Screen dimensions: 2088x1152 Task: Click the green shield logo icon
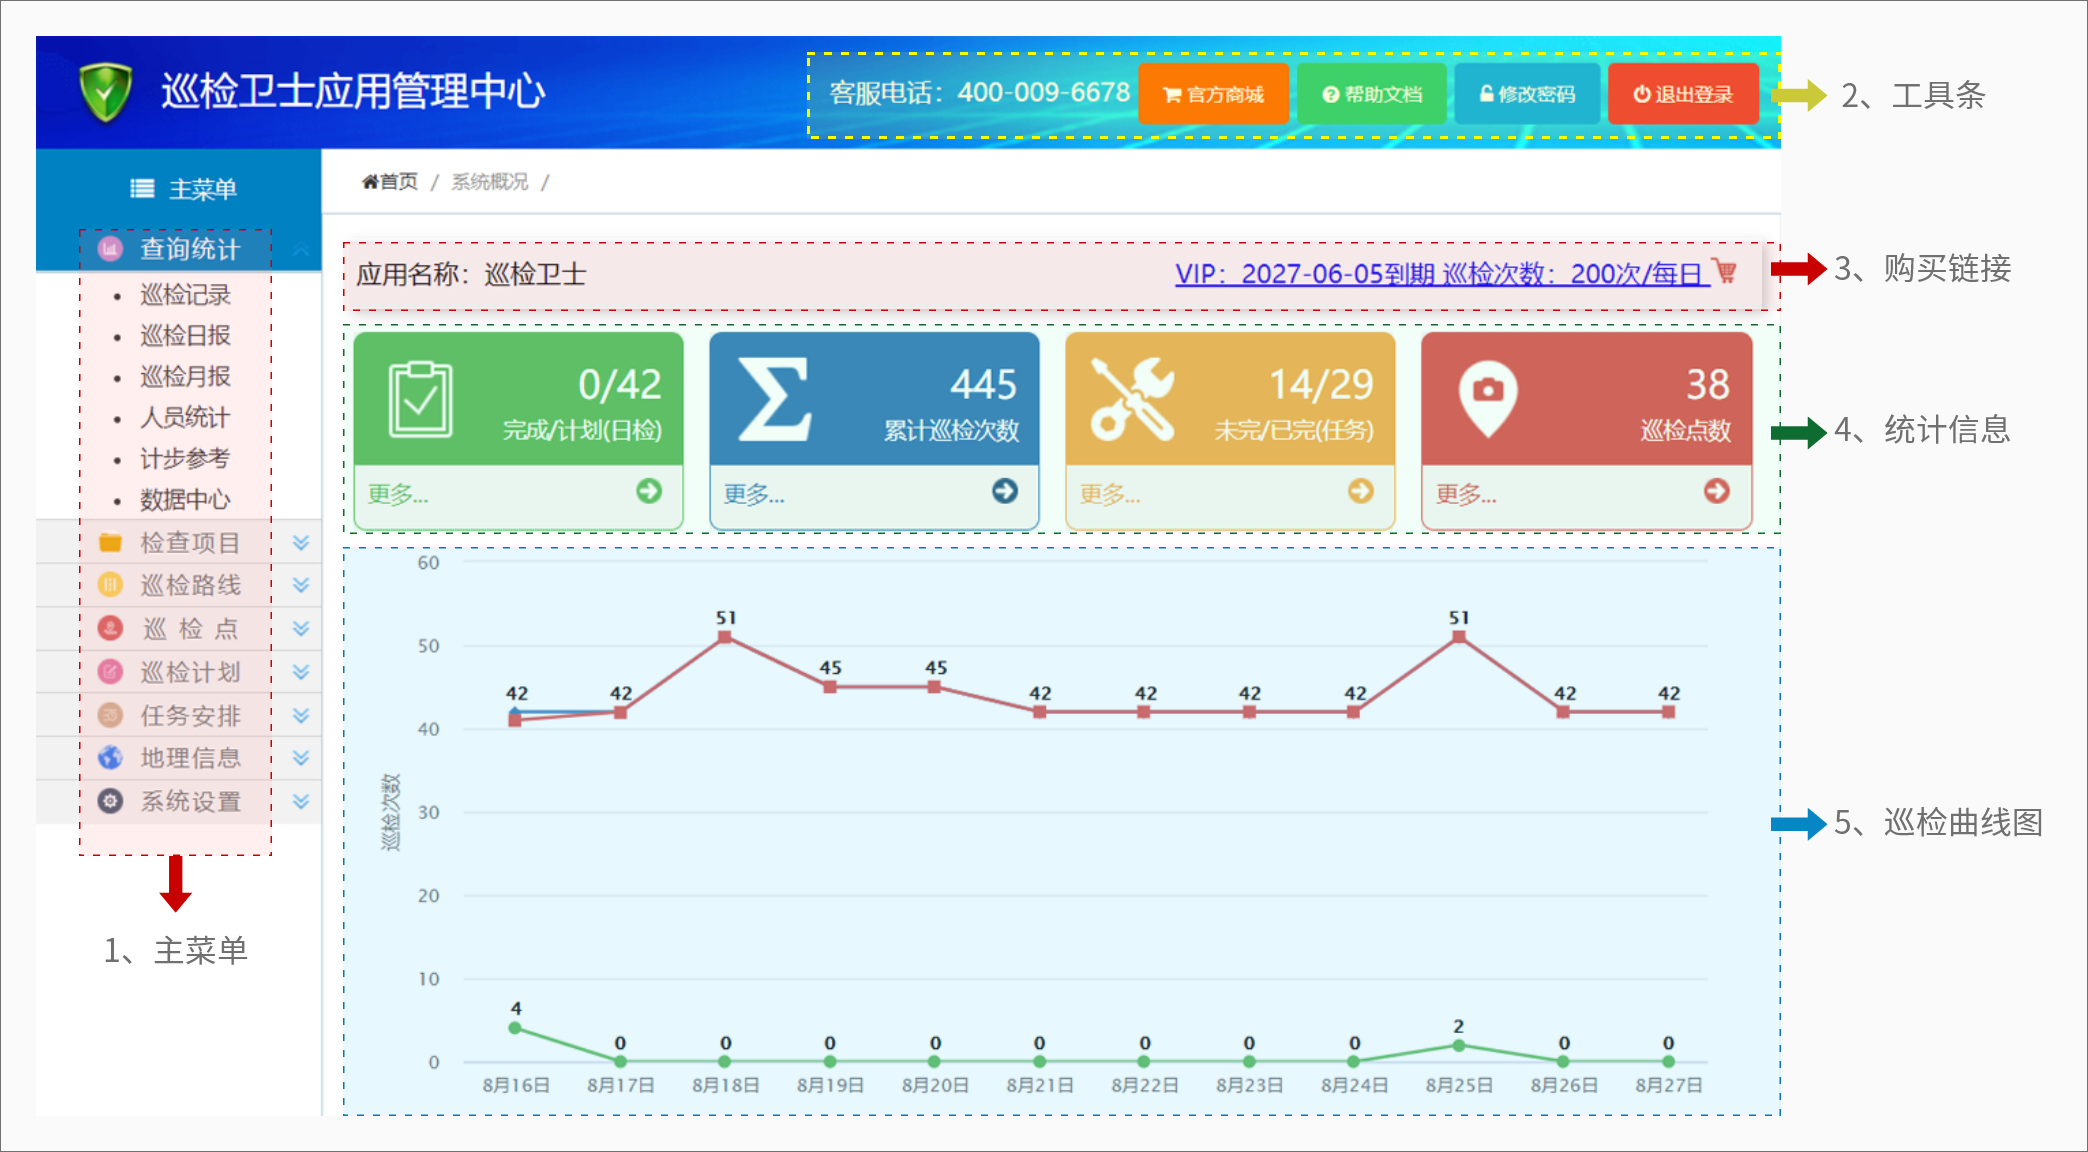(105, 92)
